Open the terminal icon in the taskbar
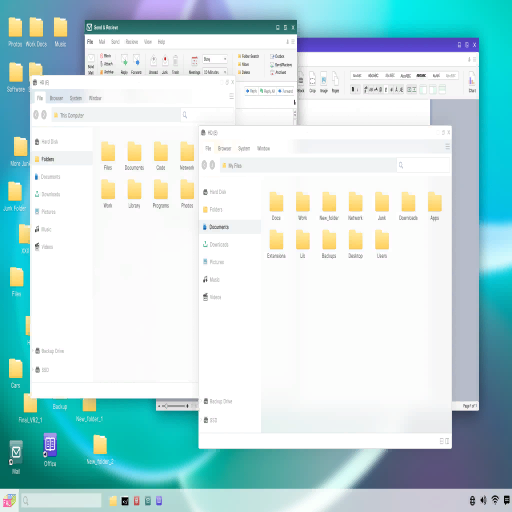Viewport: 512px width, 512px height. (x=125, y=501)
